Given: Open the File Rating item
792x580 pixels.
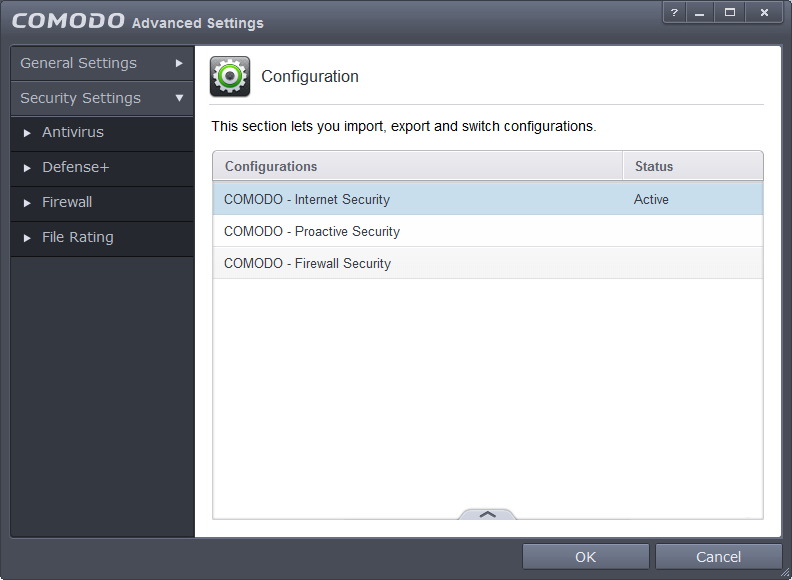Looking at the screenshot, I should (78, 237).
